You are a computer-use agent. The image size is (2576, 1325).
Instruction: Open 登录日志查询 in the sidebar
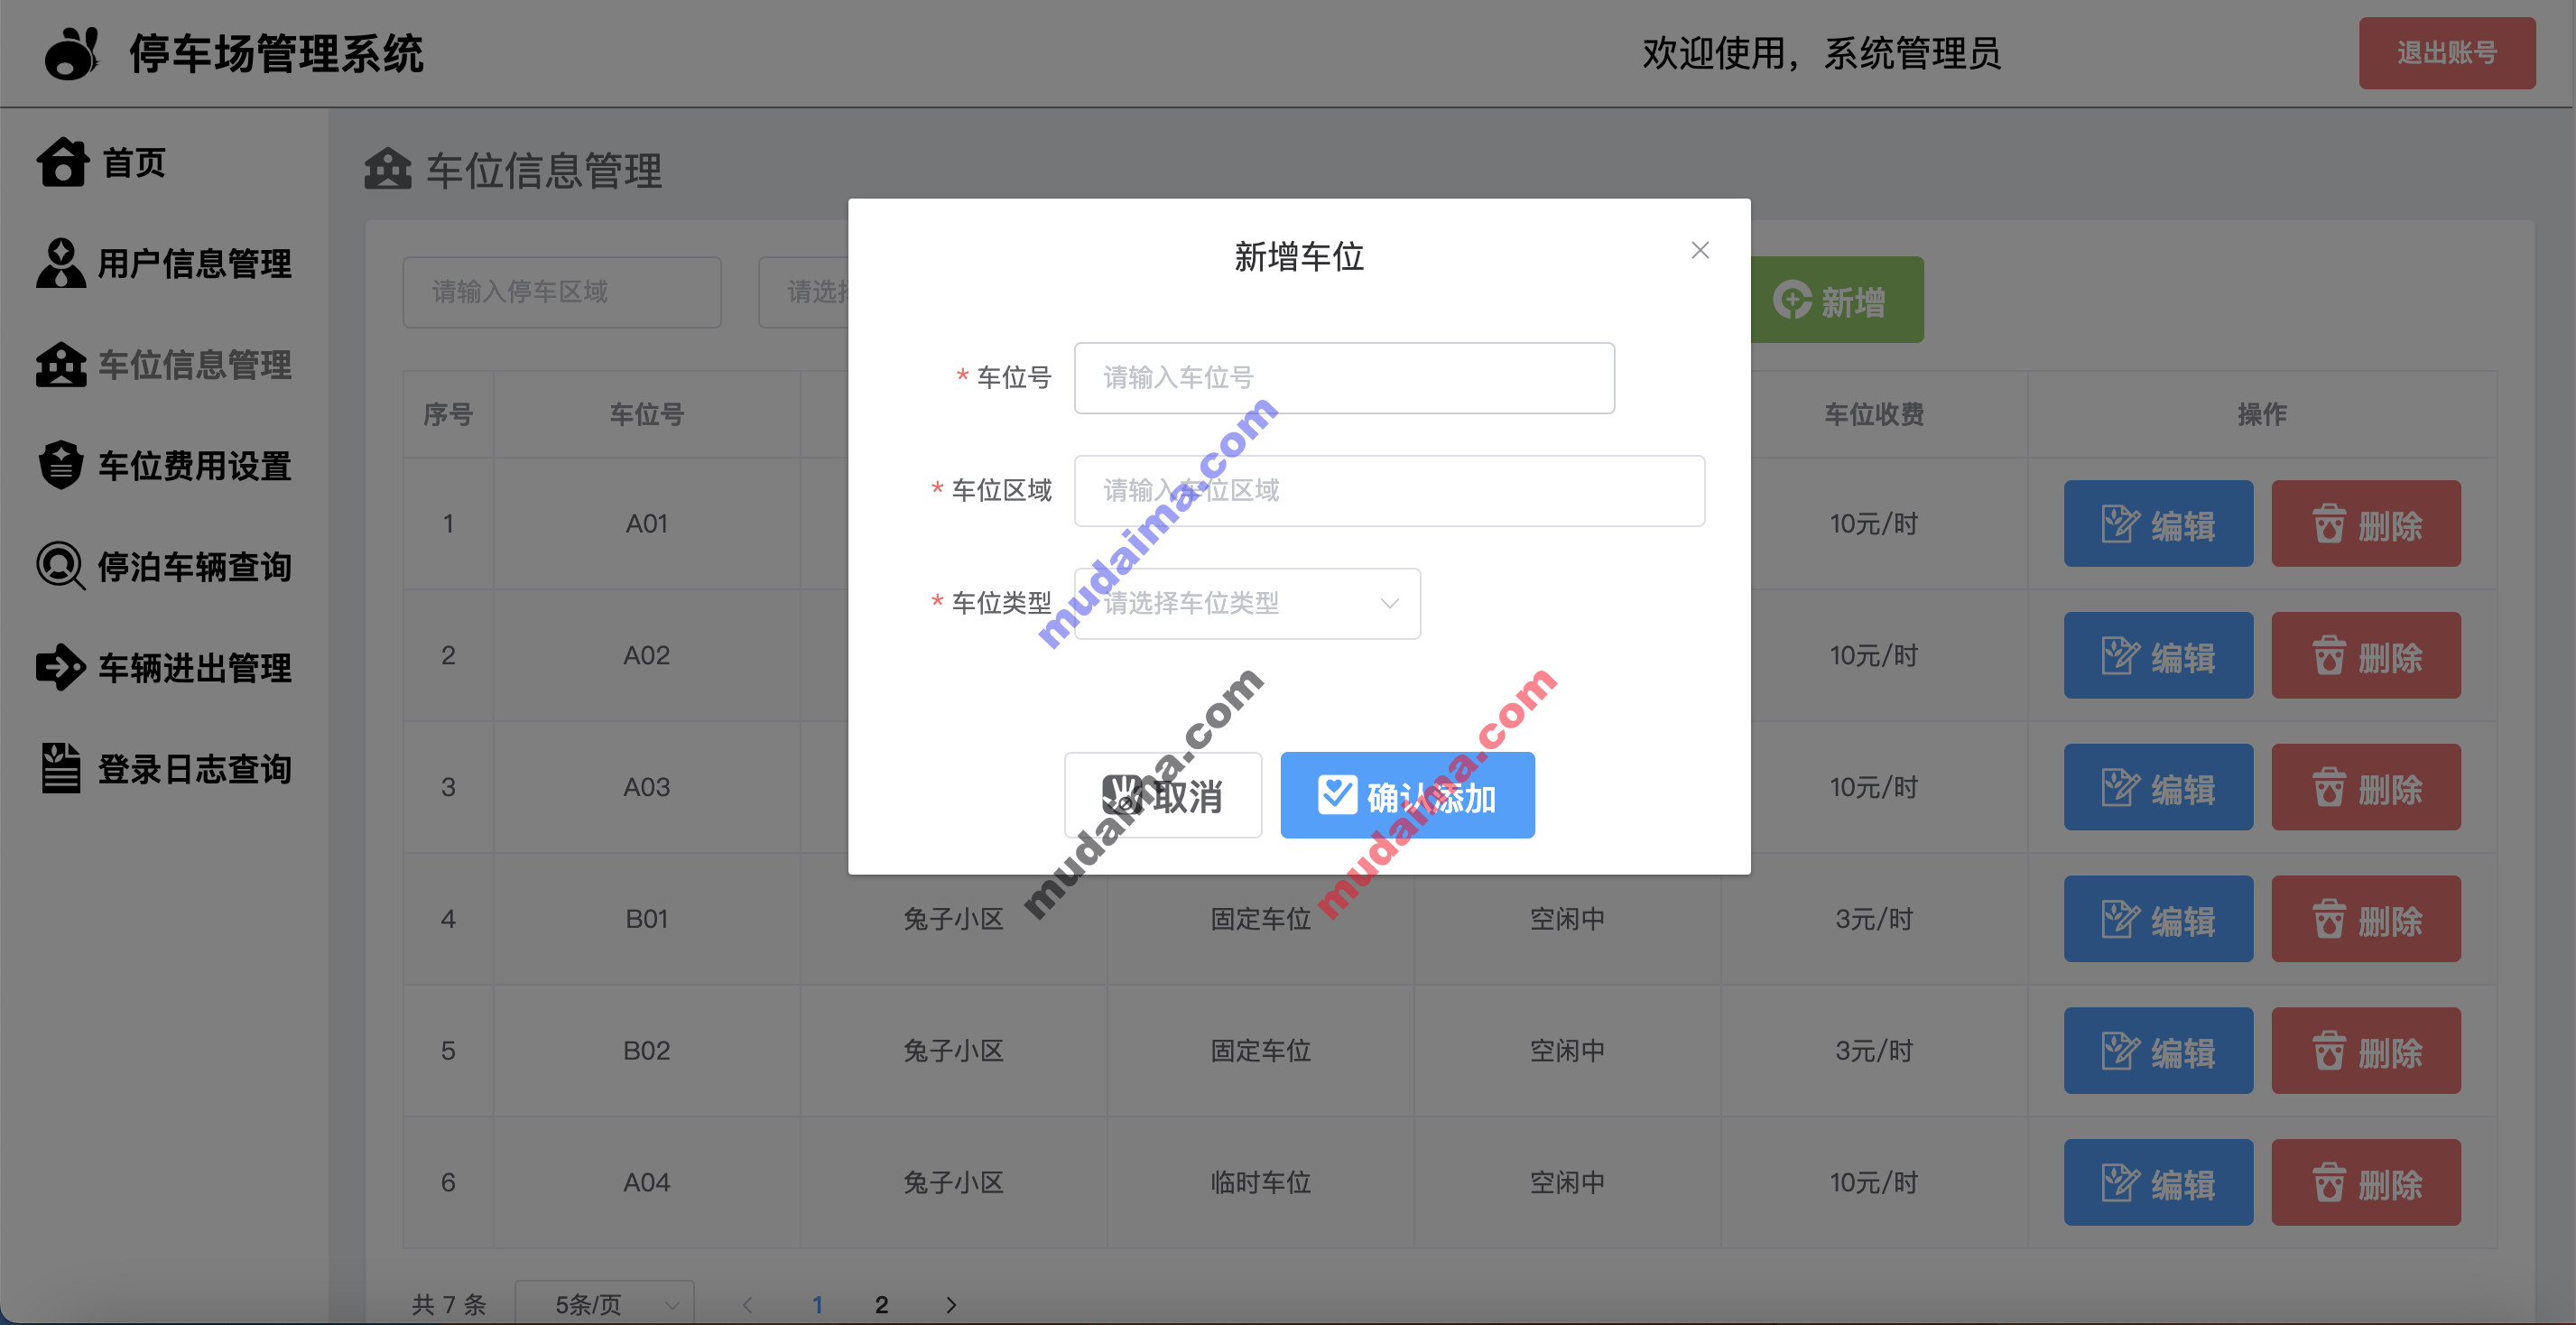tap(164, 769)
